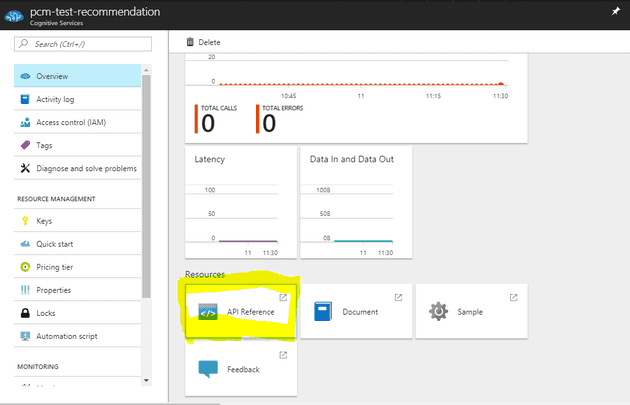
Task: Click the wrench Diagnose icon
Action: 25,168
